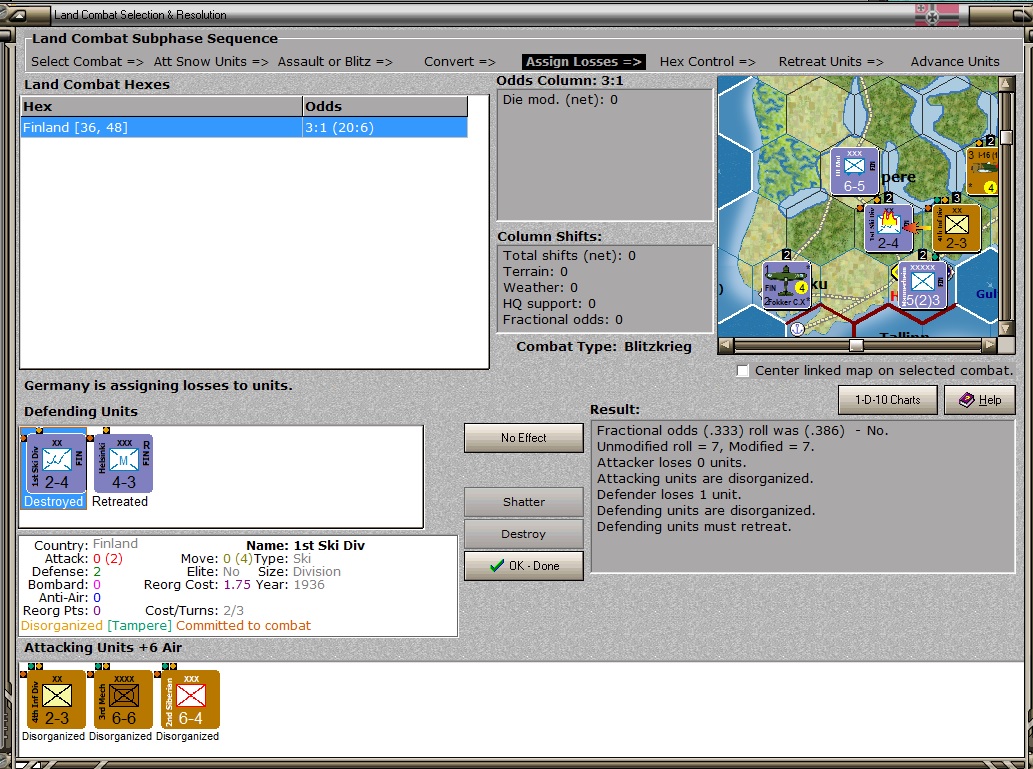1033x769 pixels.
Task: Click the Name: 1st Ski Div label
Action: click(x=305, y=546)
